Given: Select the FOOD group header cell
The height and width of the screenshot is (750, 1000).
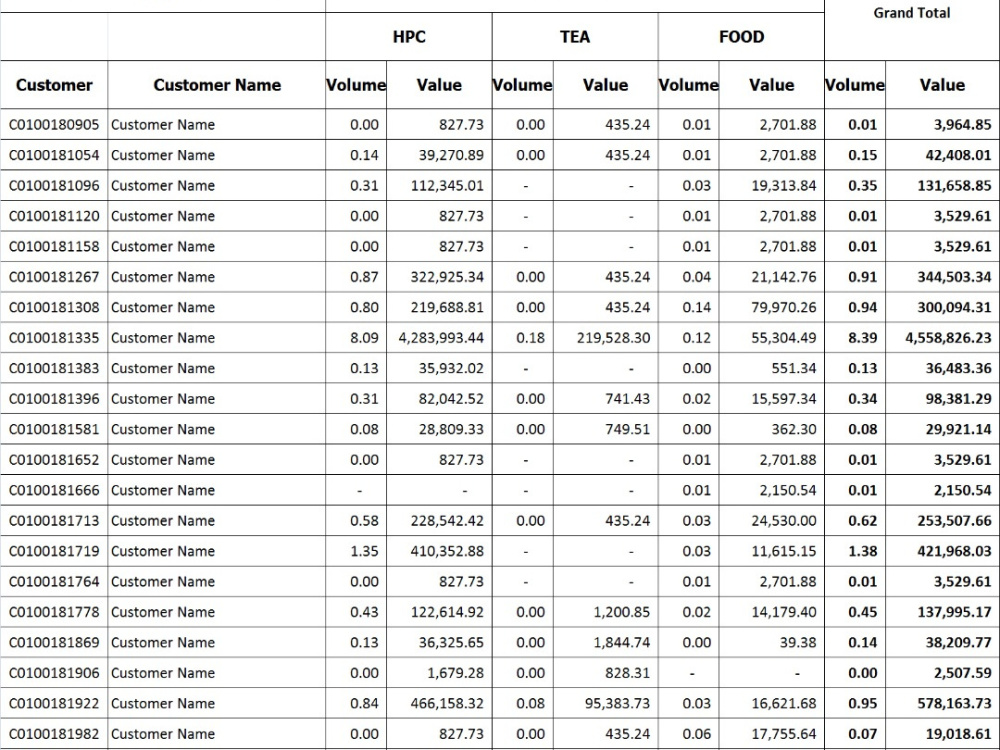Looking at the screenshot, I should pos(741,37).
